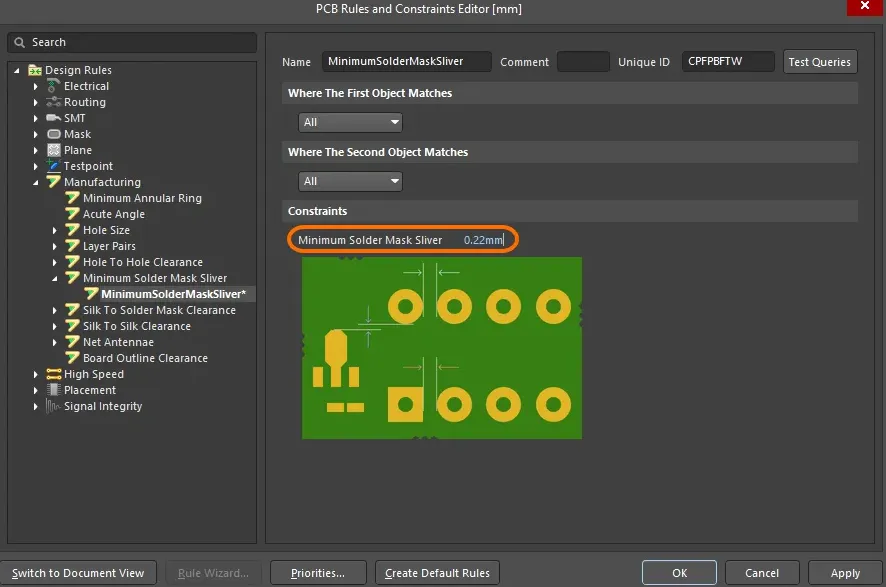Click the Routing category icon

click(x=54, y=102)
